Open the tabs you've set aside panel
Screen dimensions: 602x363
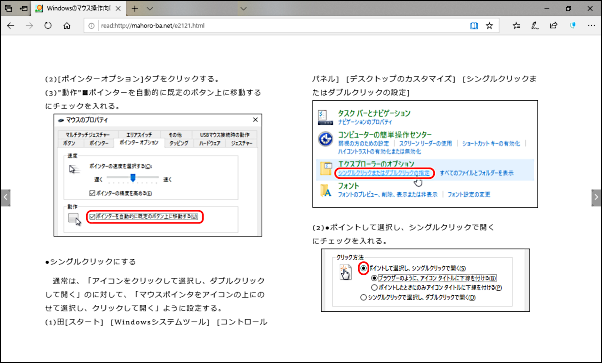pos(8,8)
